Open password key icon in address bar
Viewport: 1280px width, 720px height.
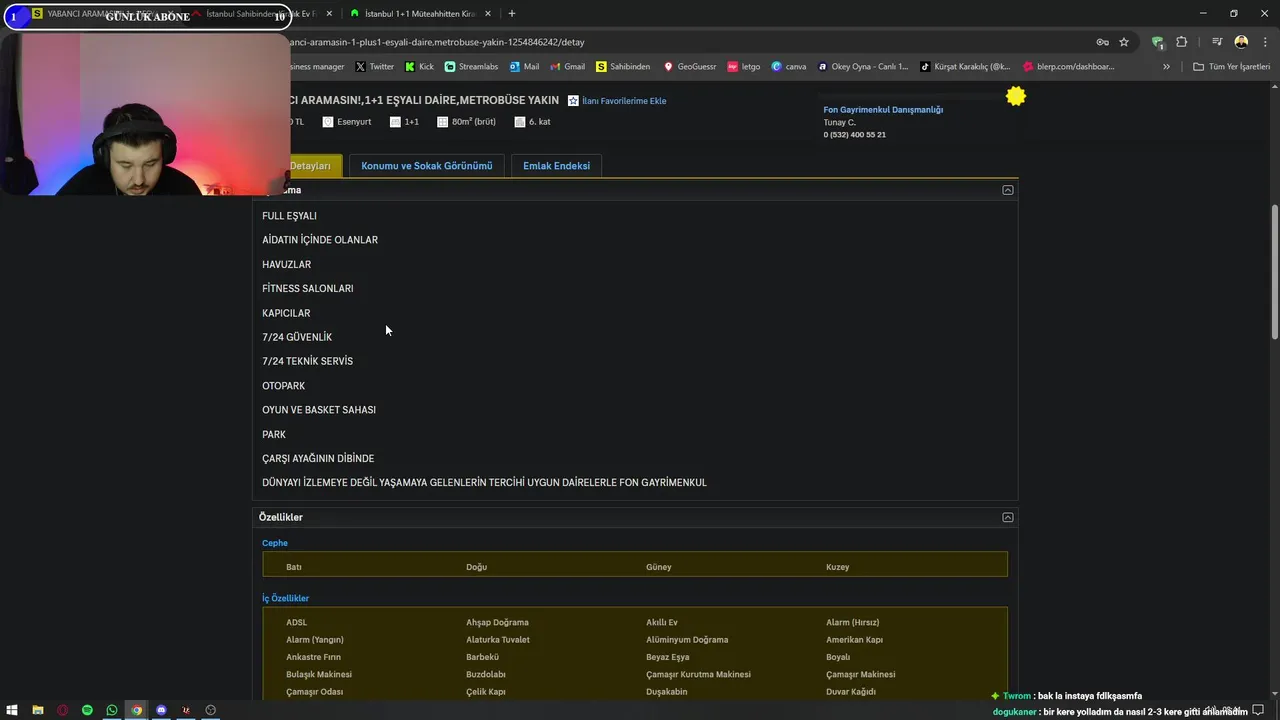(x=1102, y=42)
